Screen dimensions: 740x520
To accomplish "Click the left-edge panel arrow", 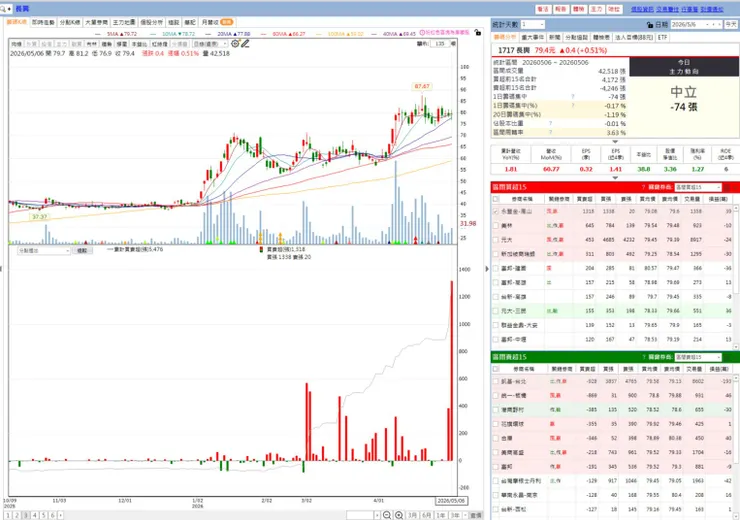I will tap(1, 269).
